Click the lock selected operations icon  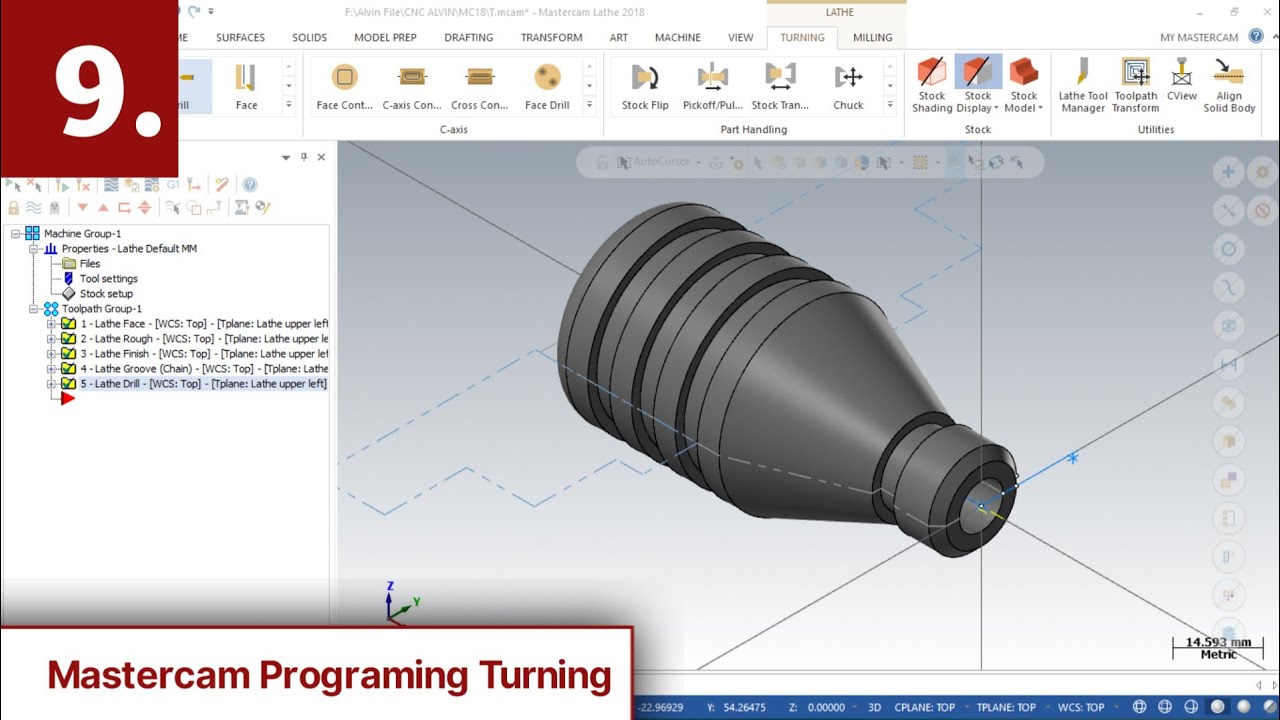click(x=14, y=208)
